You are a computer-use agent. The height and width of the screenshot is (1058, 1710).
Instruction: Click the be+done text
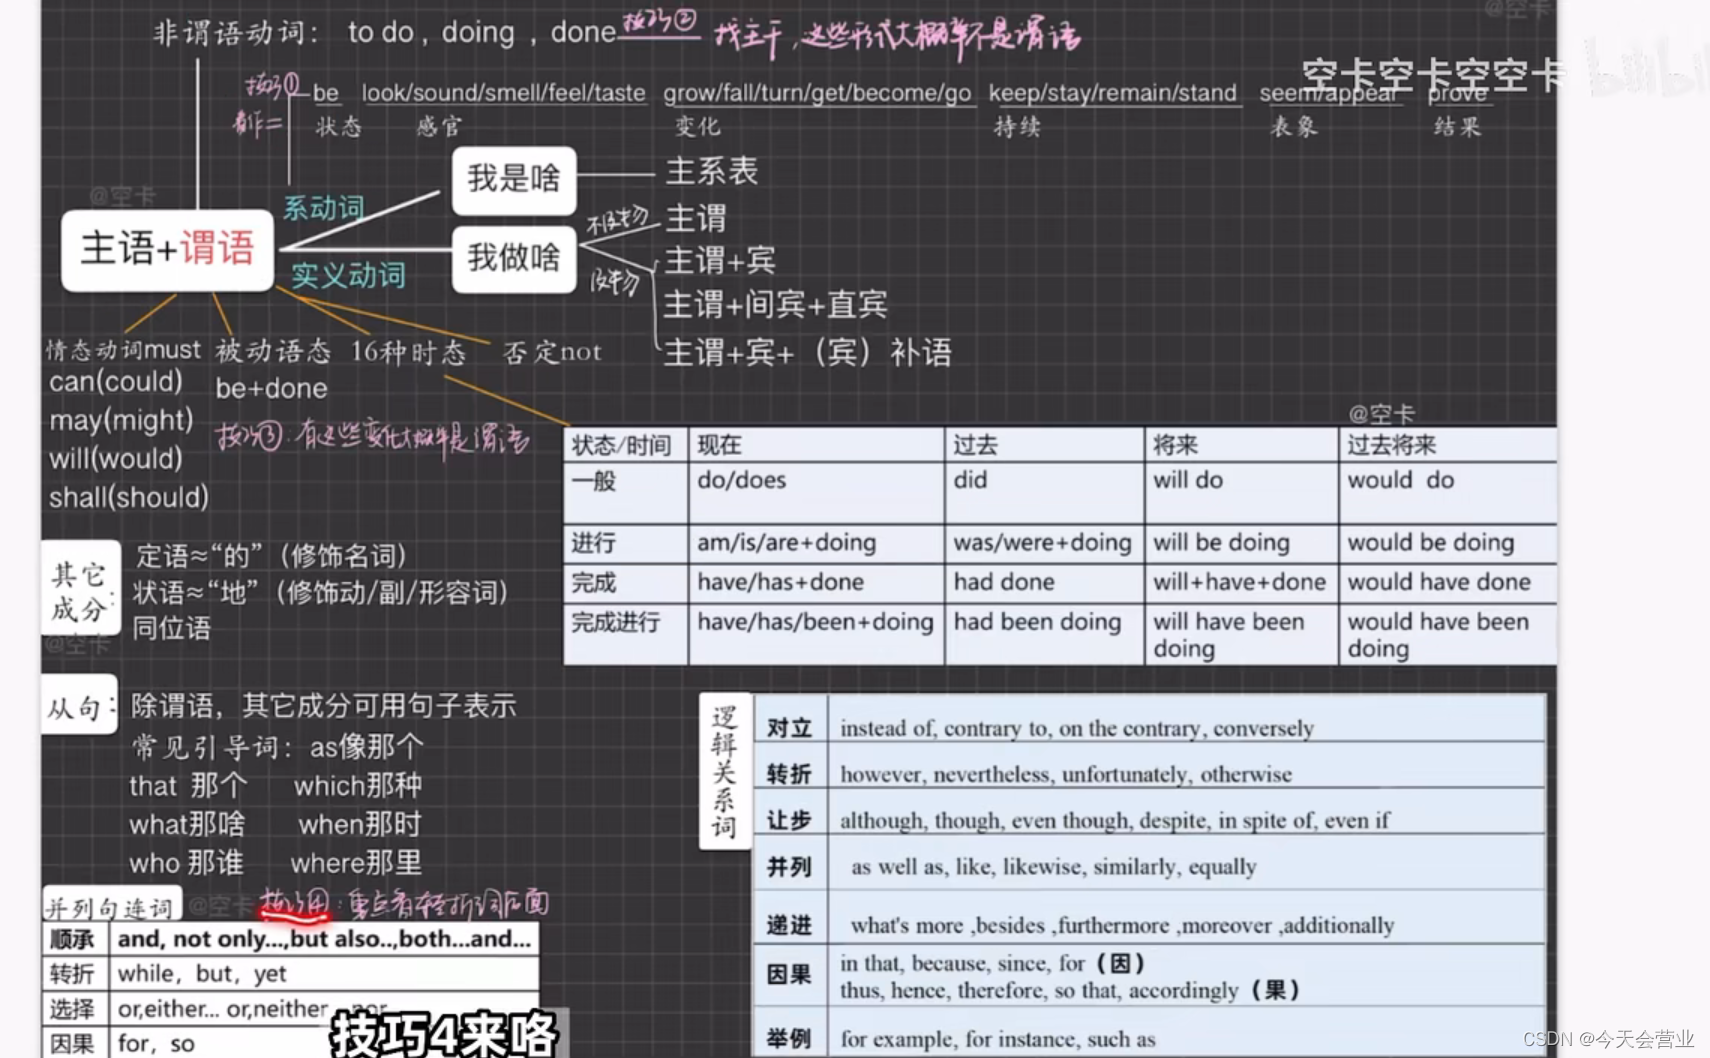tap(272, 389)
